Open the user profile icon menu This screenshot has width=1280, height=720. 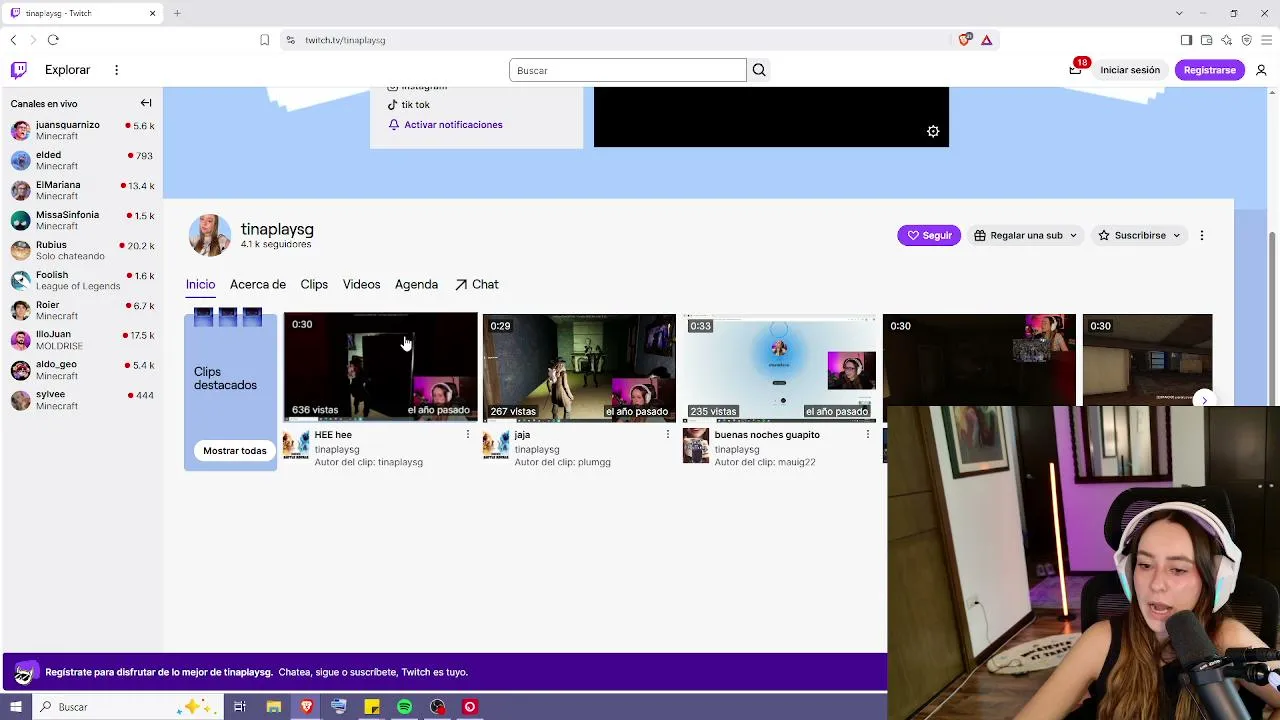pyautogui.click(x=1261, y=70)
